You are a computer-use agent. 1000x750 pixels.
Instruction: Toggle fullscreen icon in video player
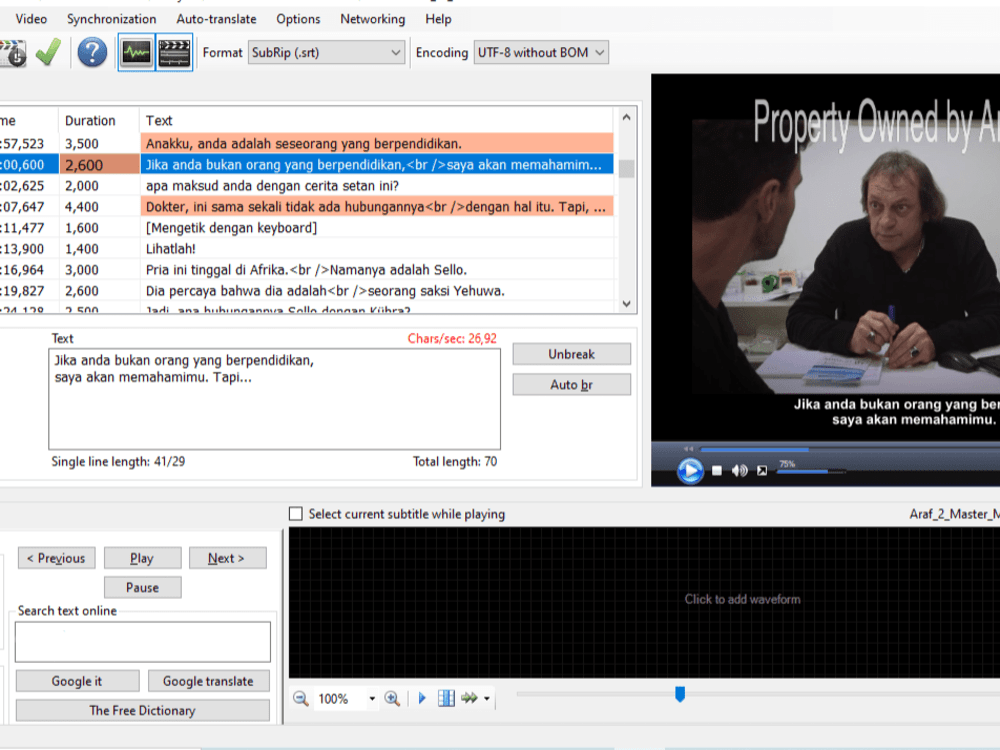(x=761, y=471)
